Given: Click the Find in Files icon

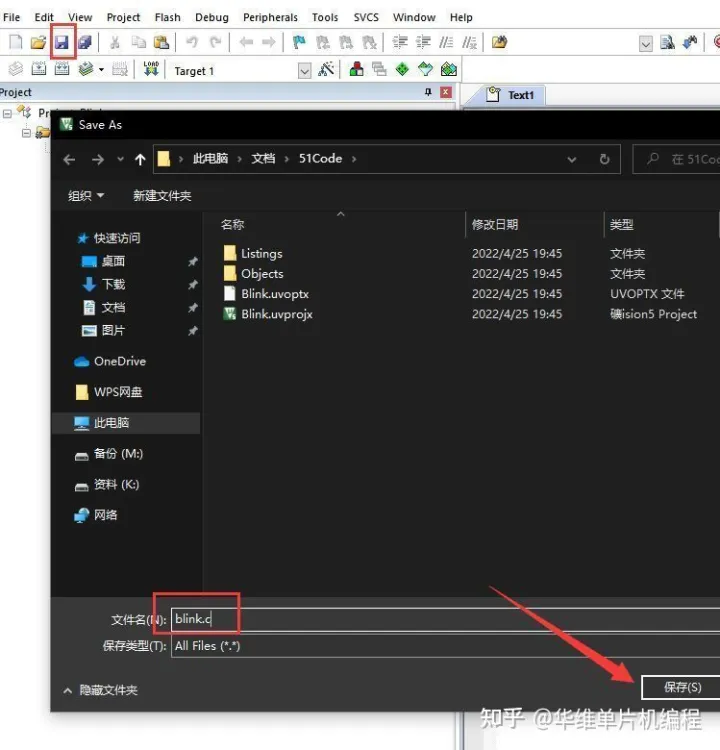Looking at the screenshot, I should 499,42.
